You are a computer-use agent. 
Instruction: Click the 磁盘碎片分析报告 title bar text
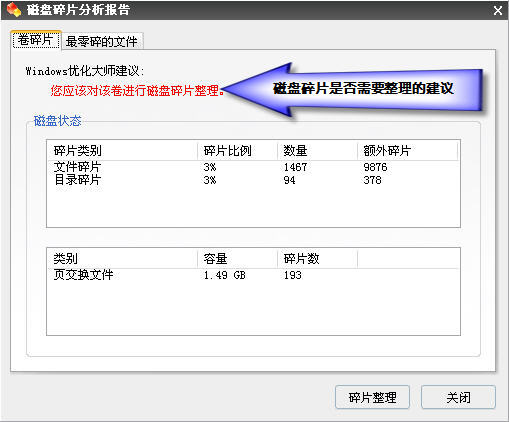[78, 10]
